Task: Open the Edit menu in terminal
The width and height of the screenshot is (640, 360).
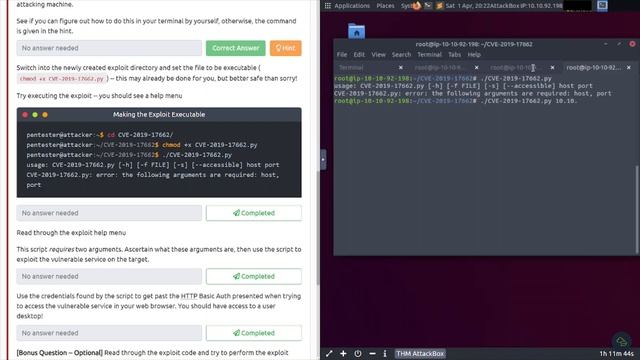Action: (359, 55)
